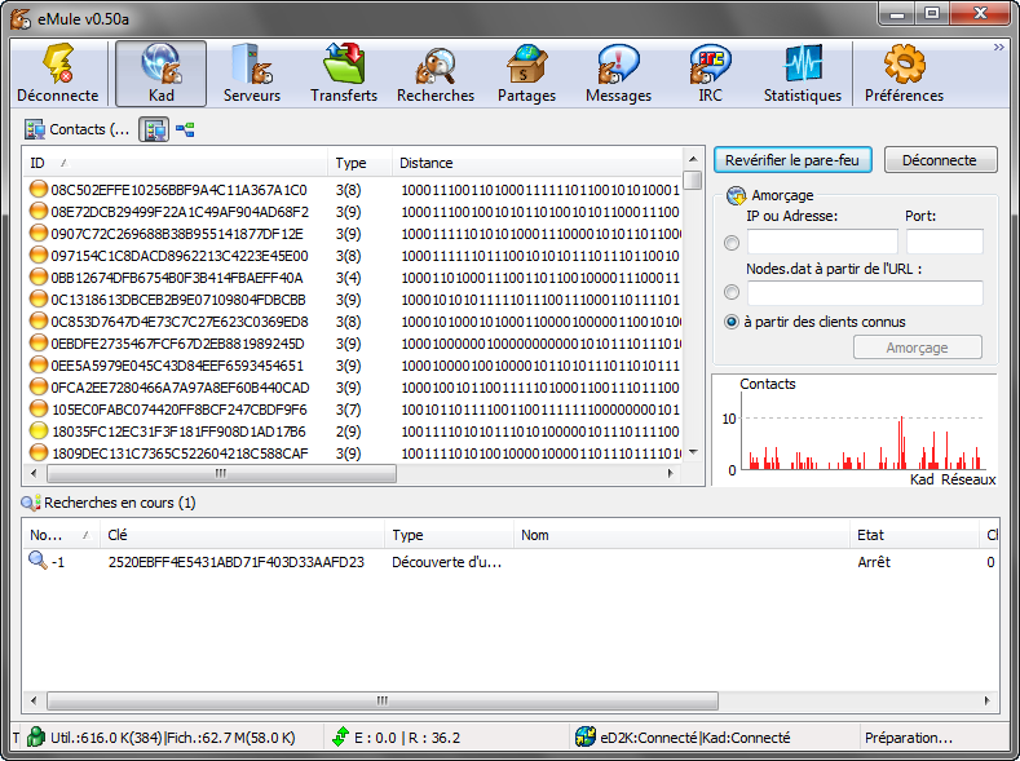Show the Statistiques section
The image size is (1020, 761).
point(802,73)
